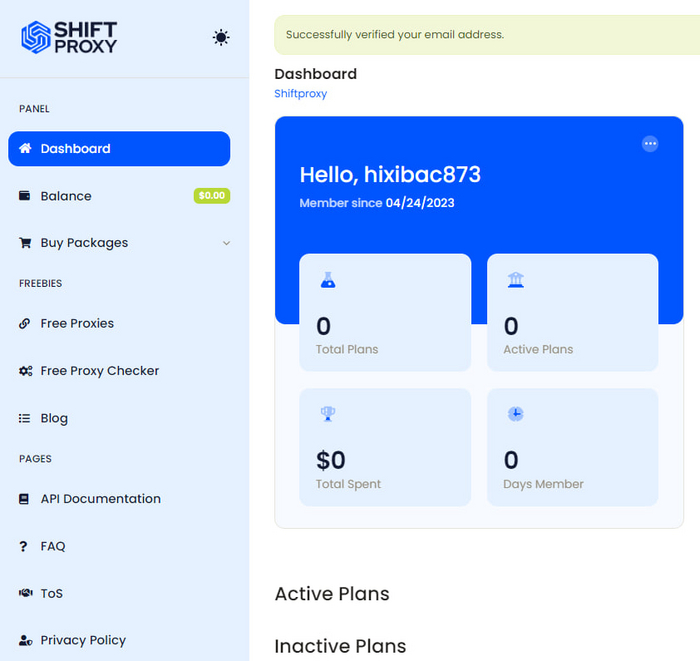Open the Dashboard menu item
Viewport: 700px width, 661px height.
[x=119, y=149]
